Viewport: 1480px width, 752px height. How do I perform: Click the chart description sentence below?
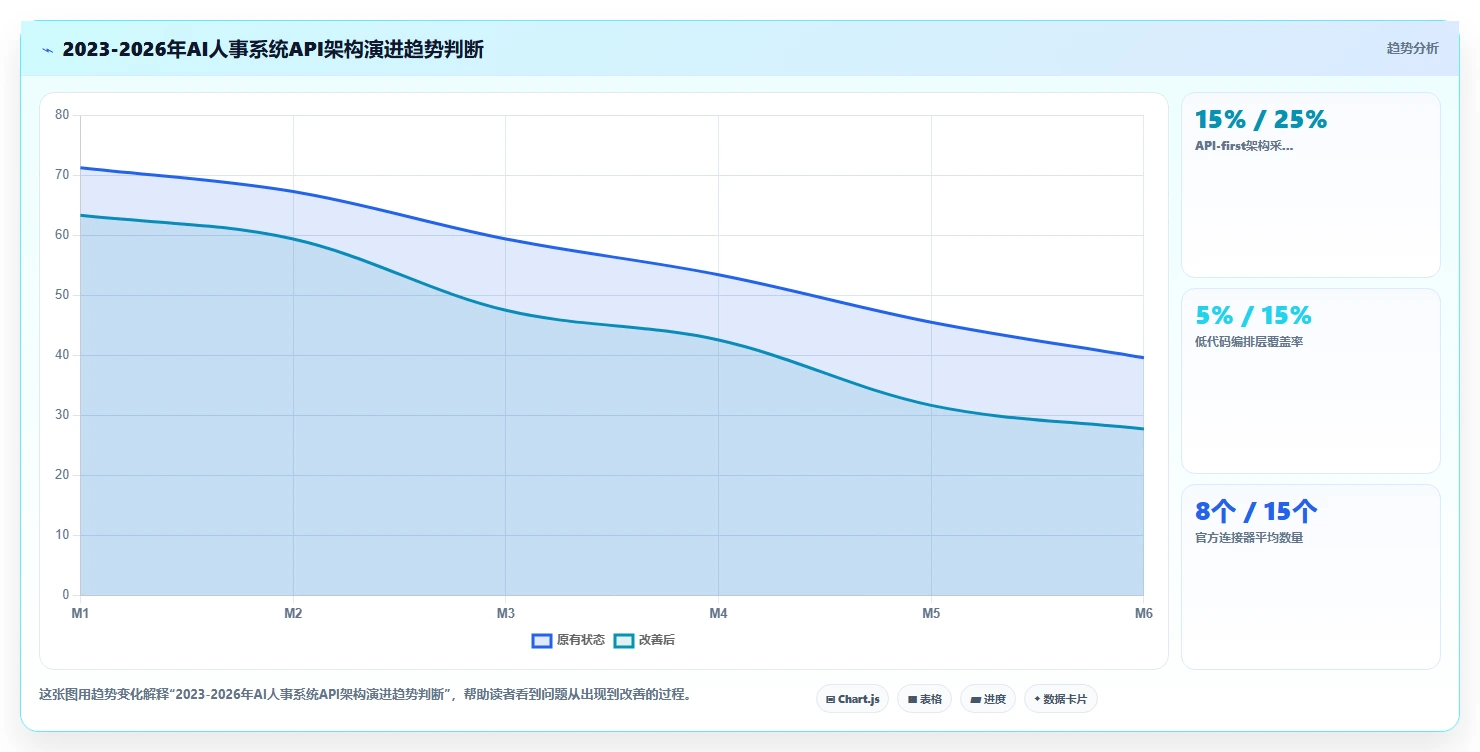[x=366, y=694]
